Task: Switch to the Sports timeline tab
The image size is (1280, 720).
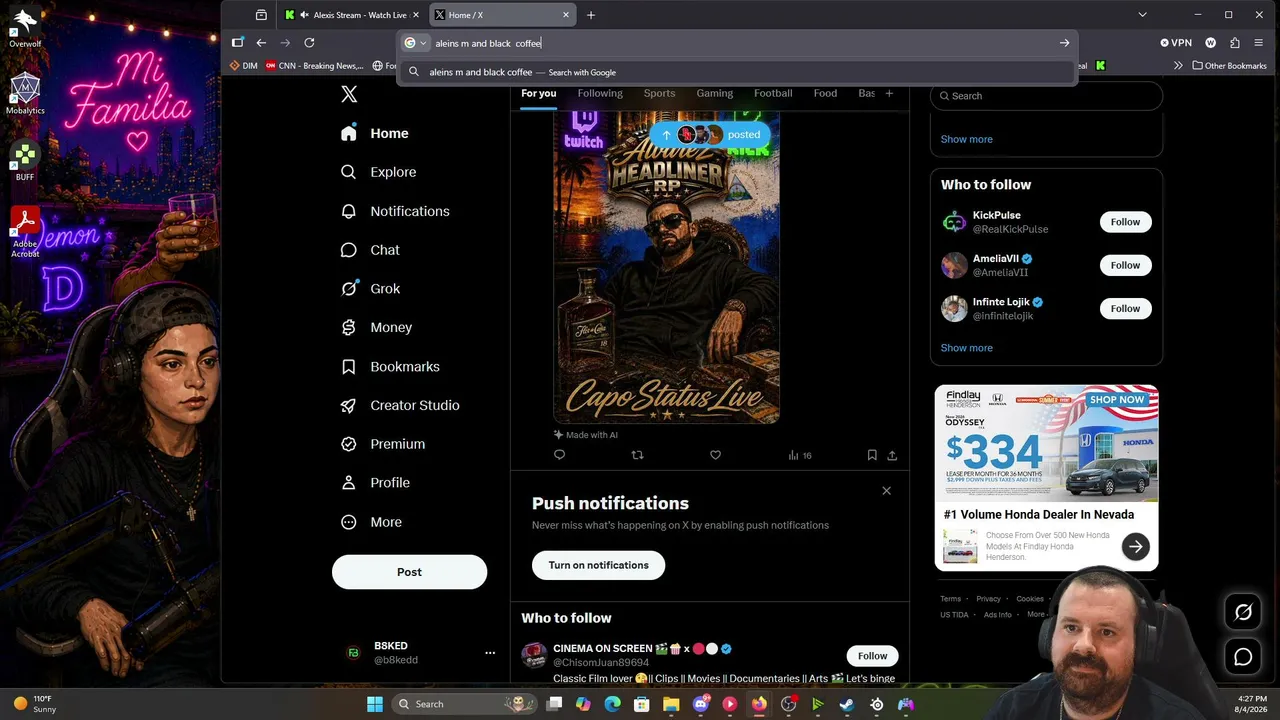Action: click(x=659, y=93)
